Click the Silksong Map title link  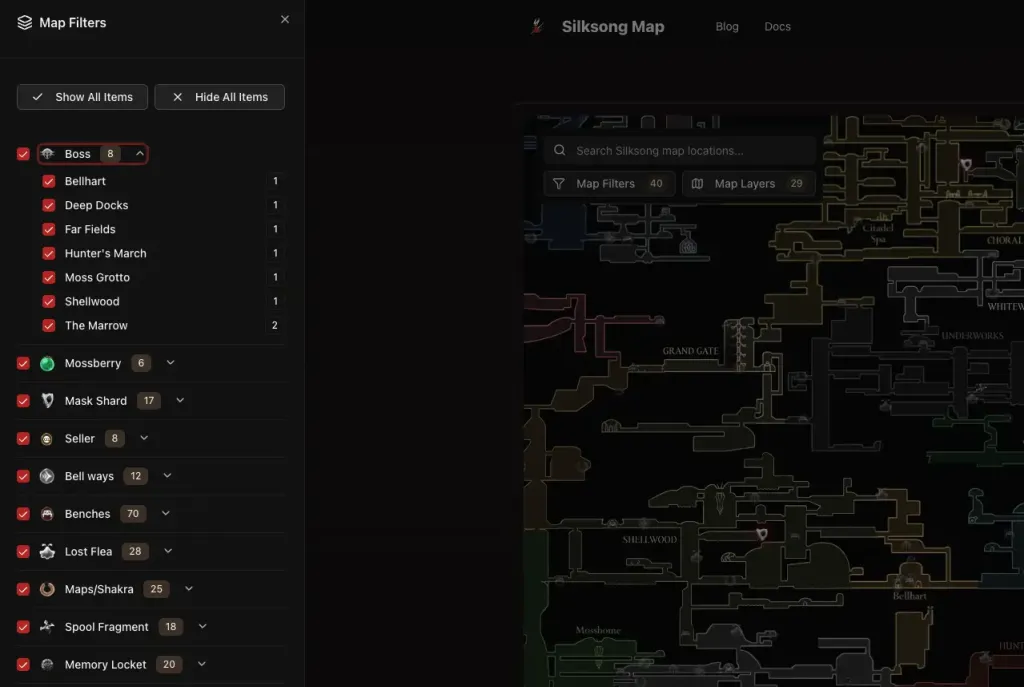[x=613, y=27]
